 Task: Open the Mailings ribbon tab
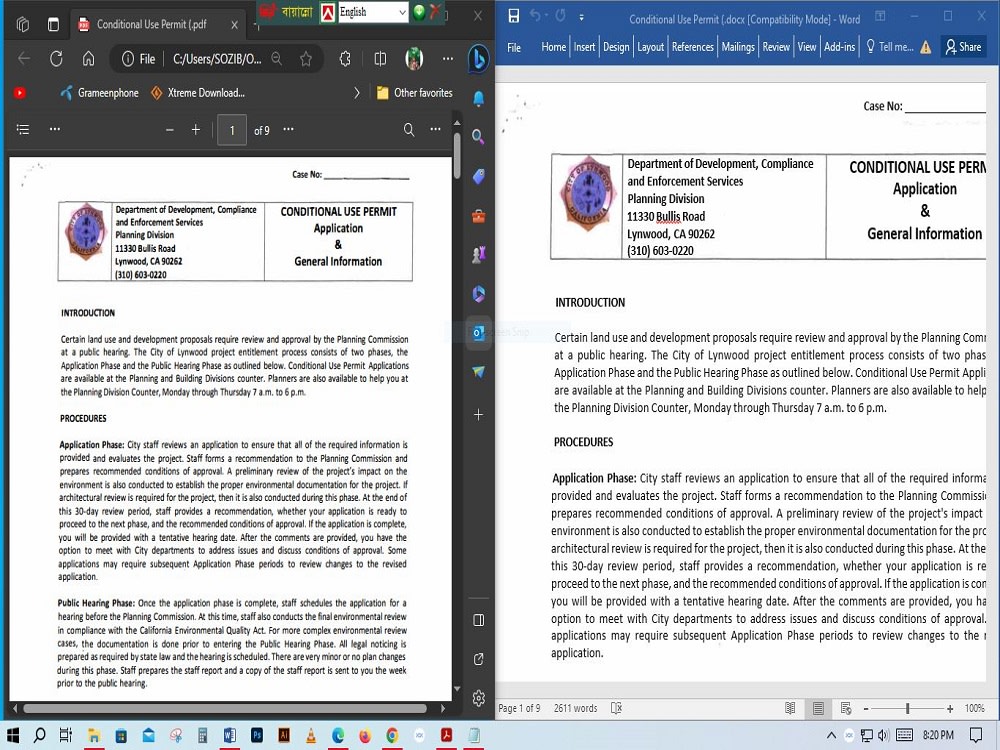pos(738,47)
